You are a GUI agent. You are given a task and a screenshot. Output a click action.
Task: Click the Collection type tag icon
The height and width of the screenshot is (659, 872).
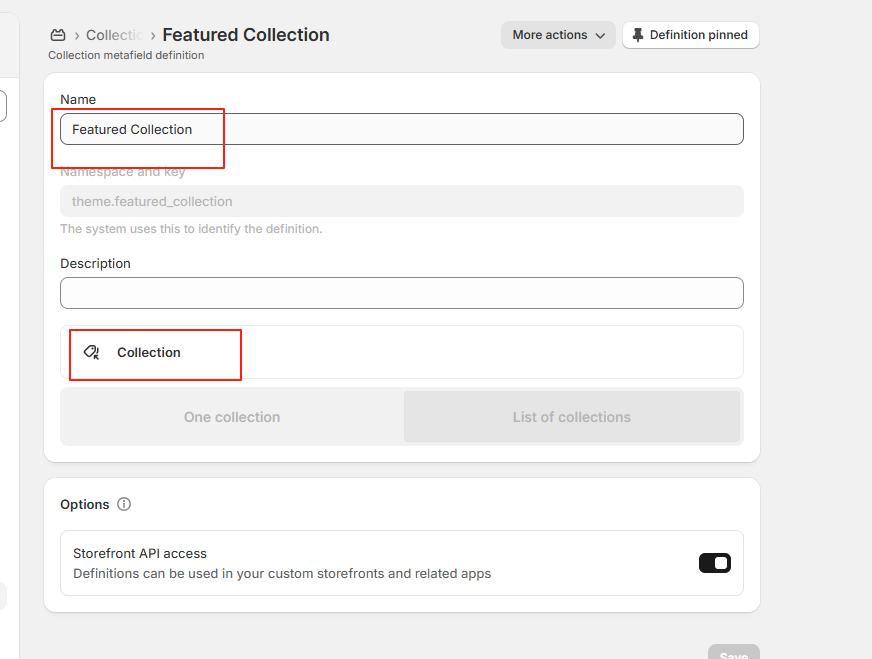(x=91, y=352)
